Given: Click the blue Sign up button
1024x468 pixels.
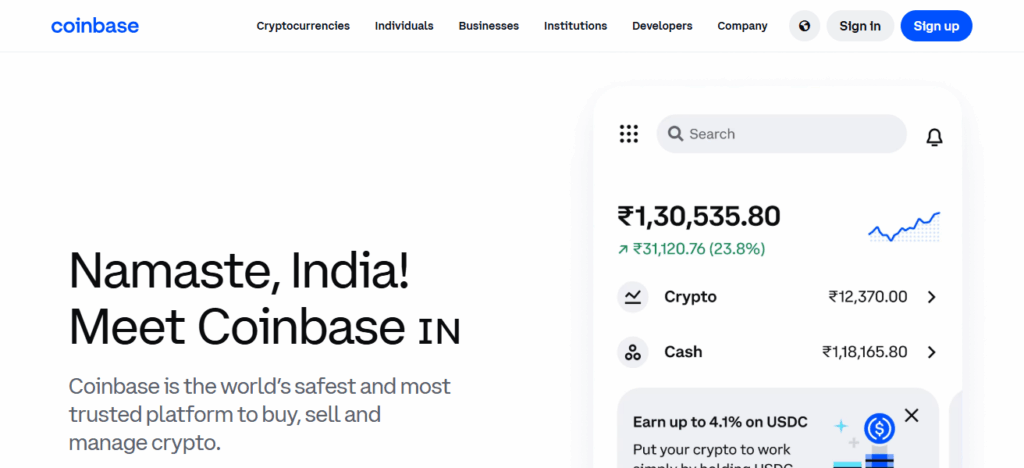Looking at the screenshot, I should (936, 26).
